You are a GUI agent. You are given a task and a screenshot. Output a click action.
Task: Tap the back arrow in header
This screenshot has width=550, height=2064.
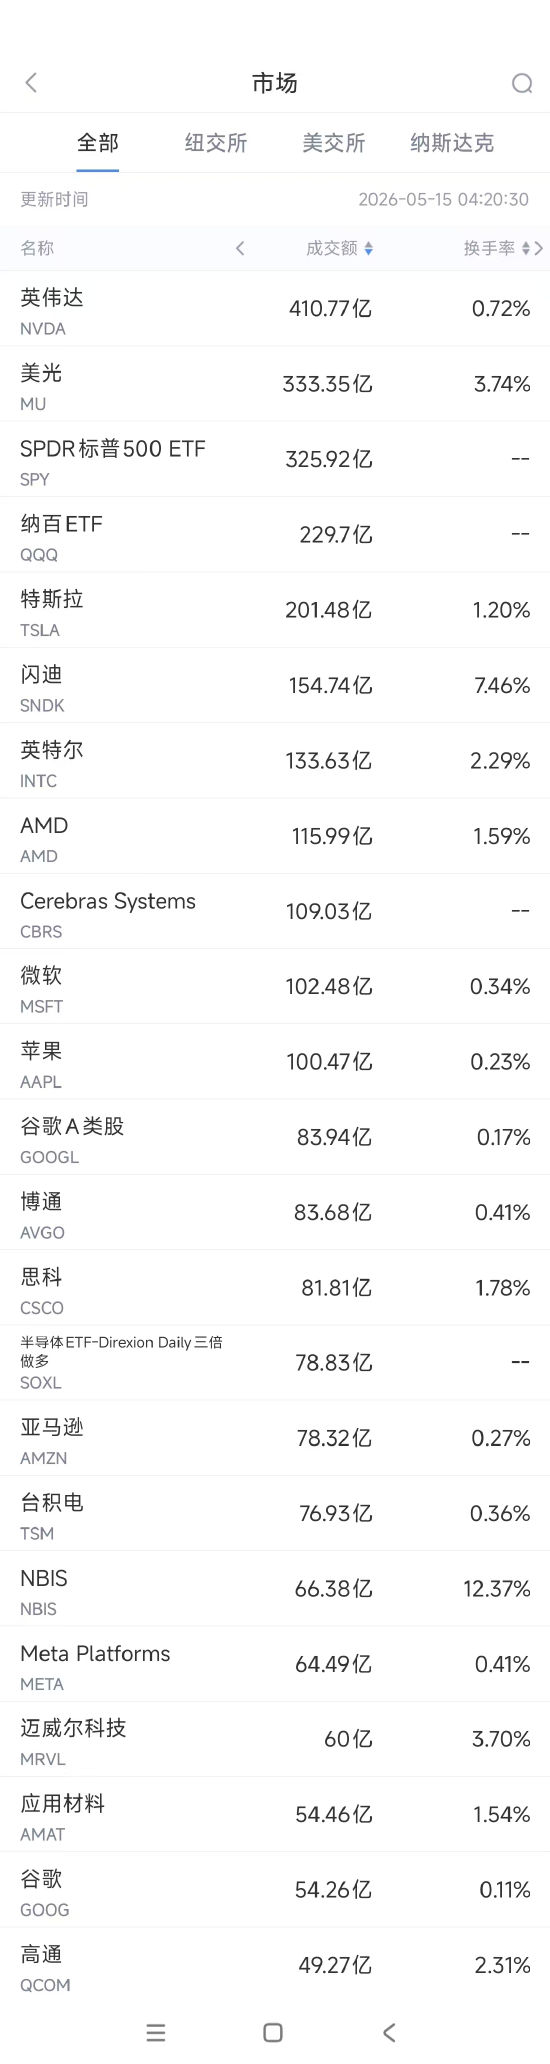point(31,83)
